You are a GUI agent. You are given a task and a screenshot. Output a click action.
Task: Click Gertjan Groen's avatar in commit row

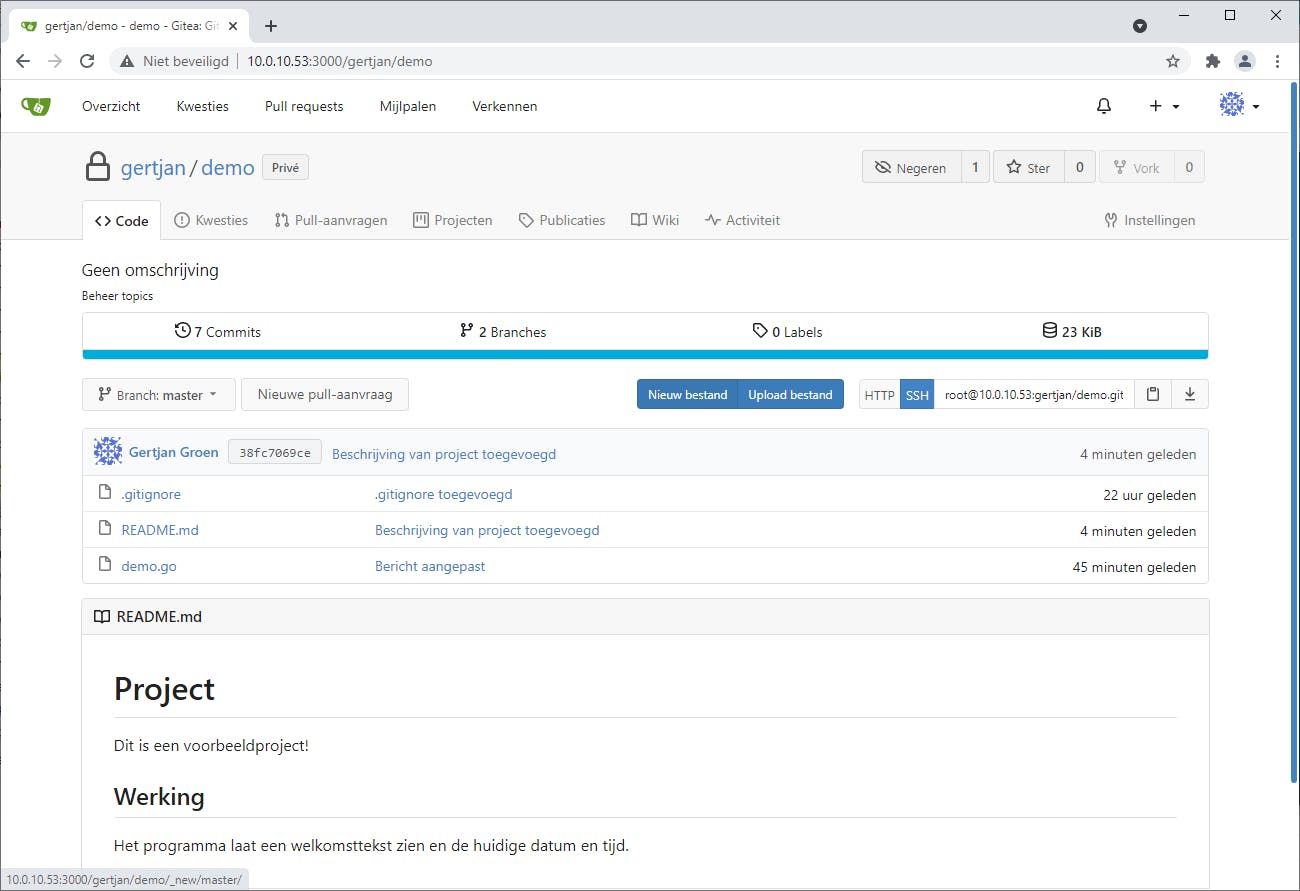[x=108, y=452]
